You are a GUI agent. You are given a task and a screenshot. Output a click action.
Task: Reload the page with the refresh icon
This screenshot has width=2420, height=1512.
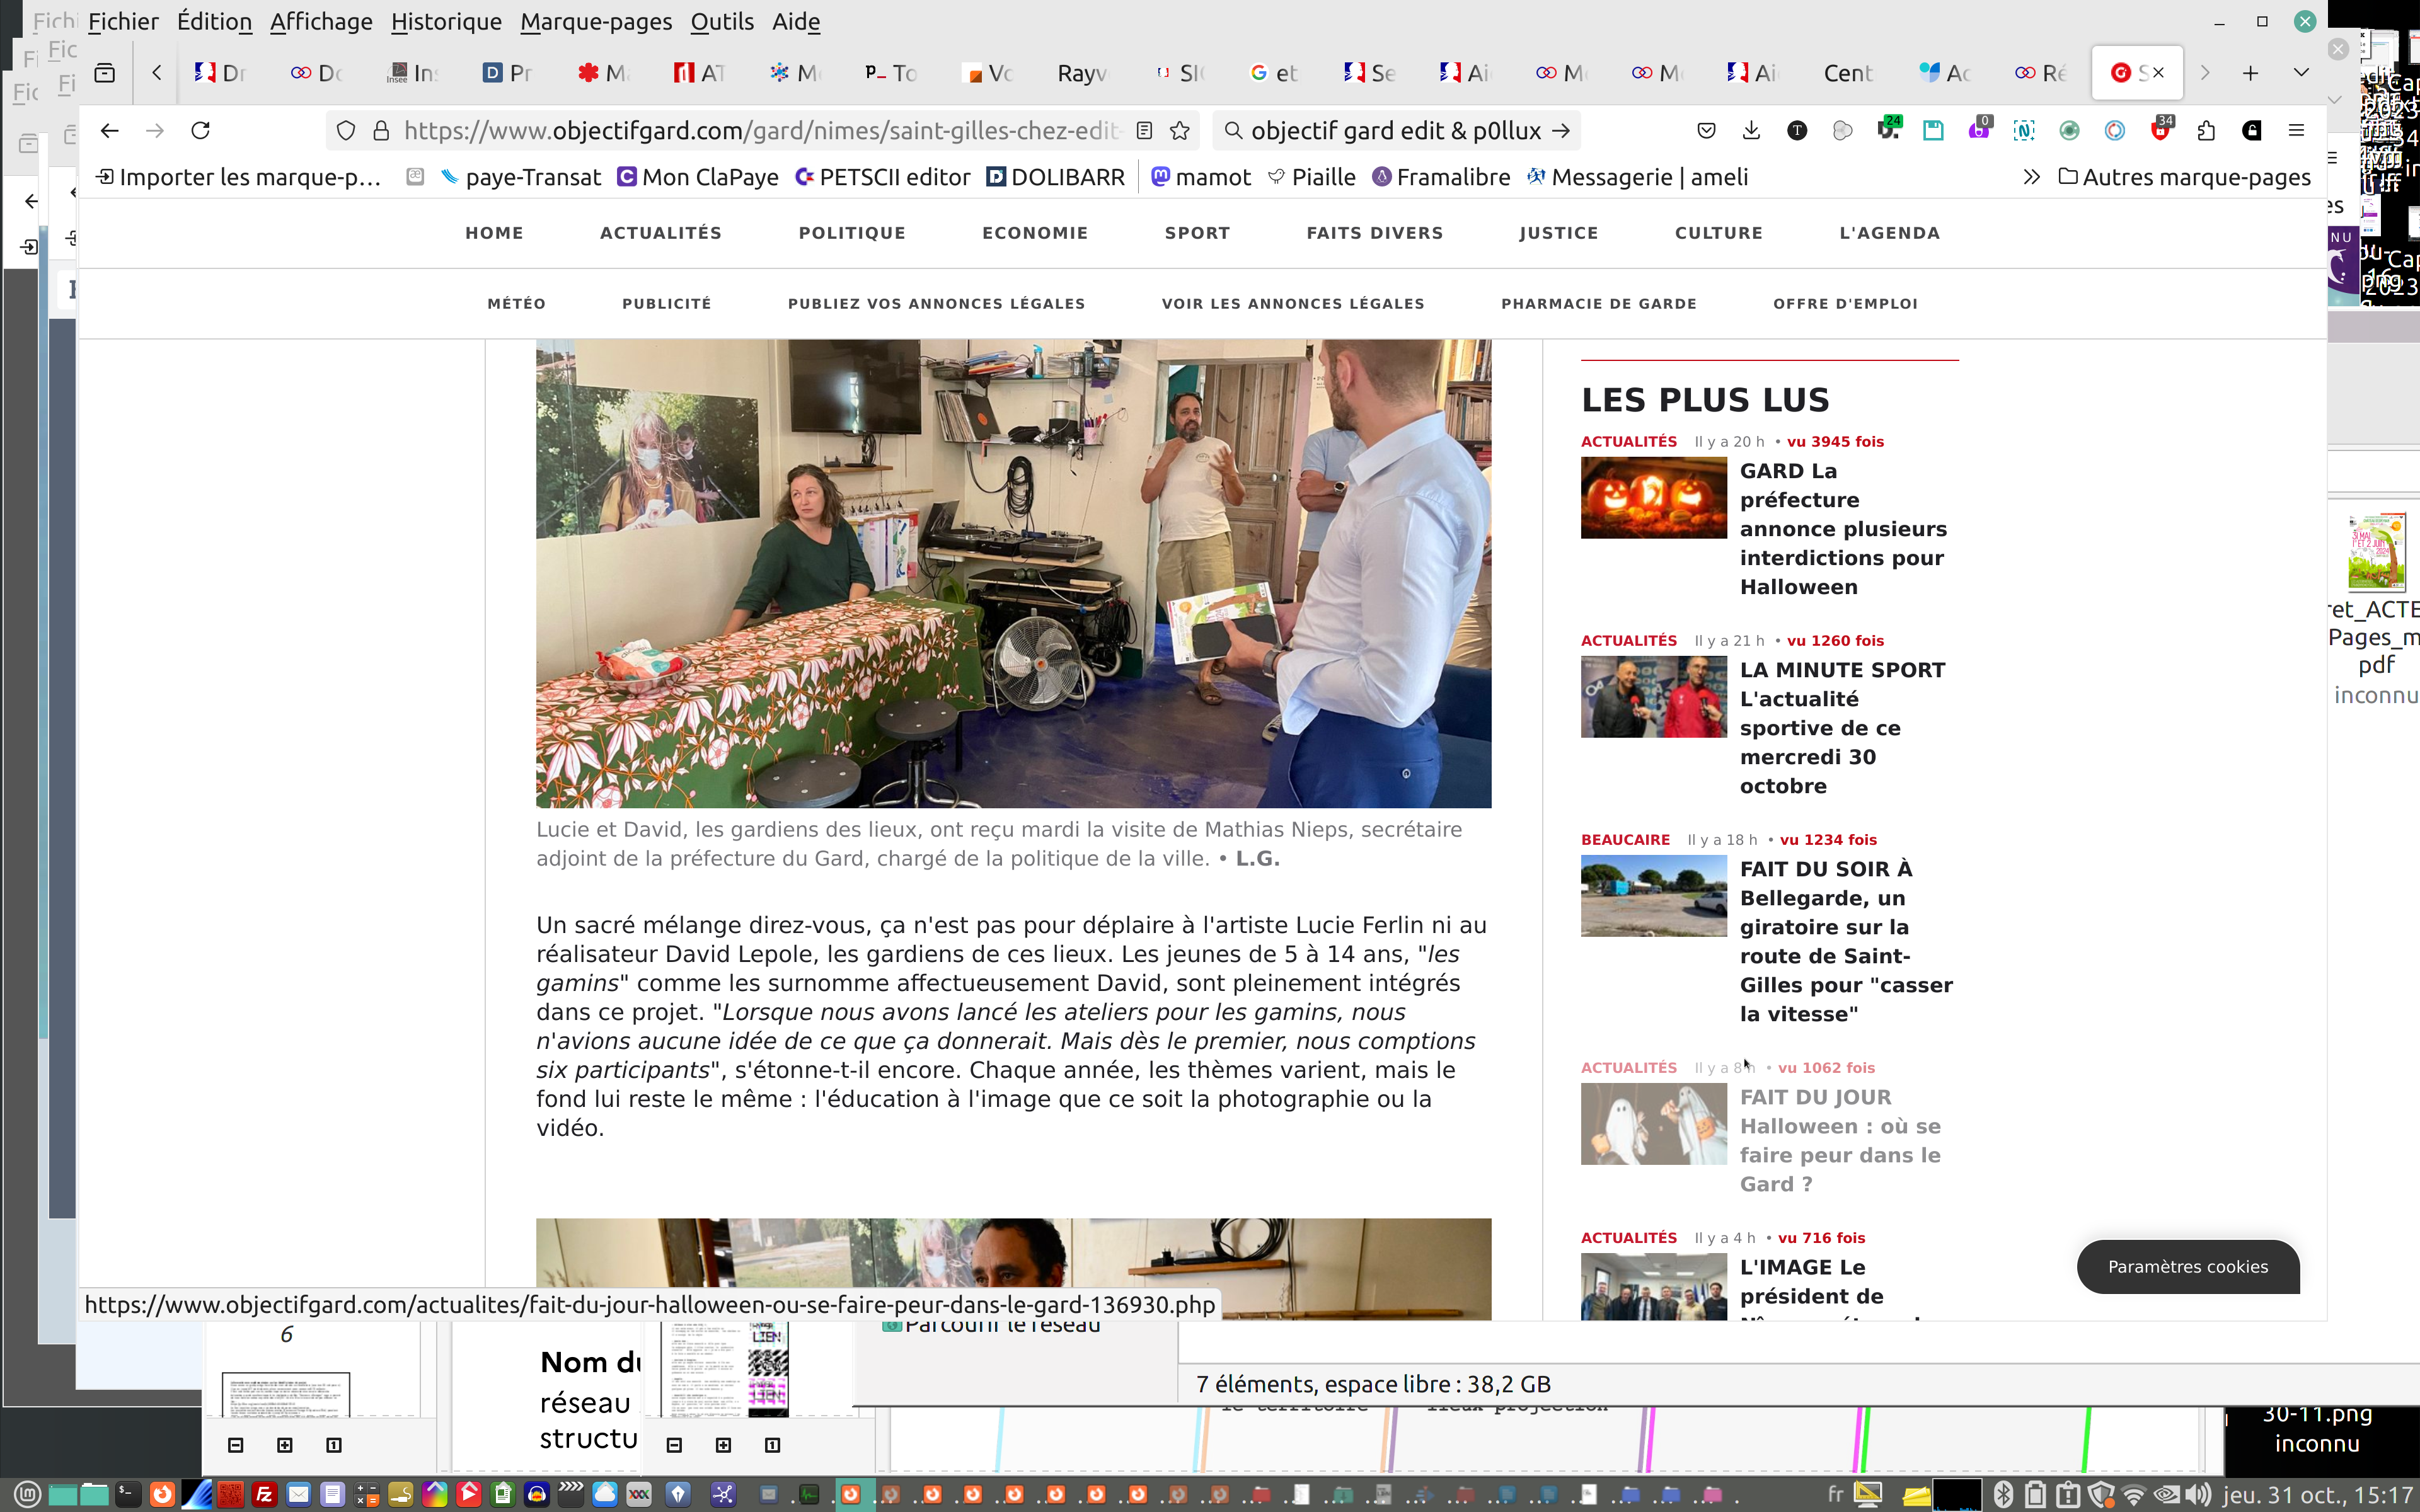pos(200,131)
